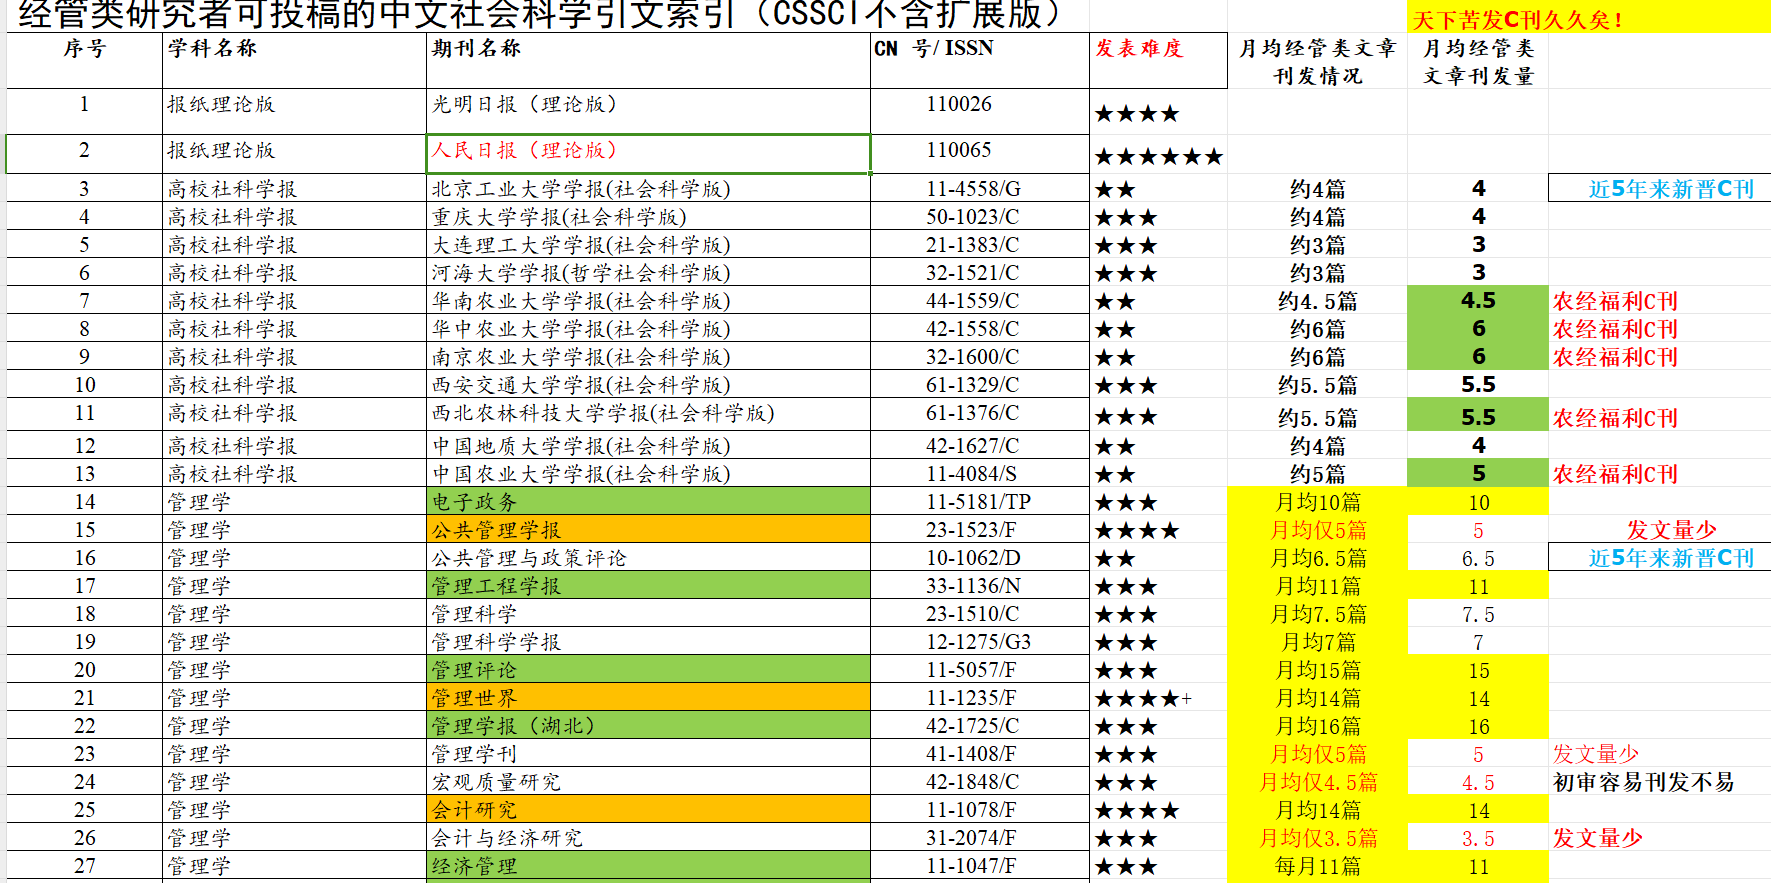1771x883 pixels.
Task: Click the orange 管理世界 cell
Action: tap(648, 697)
